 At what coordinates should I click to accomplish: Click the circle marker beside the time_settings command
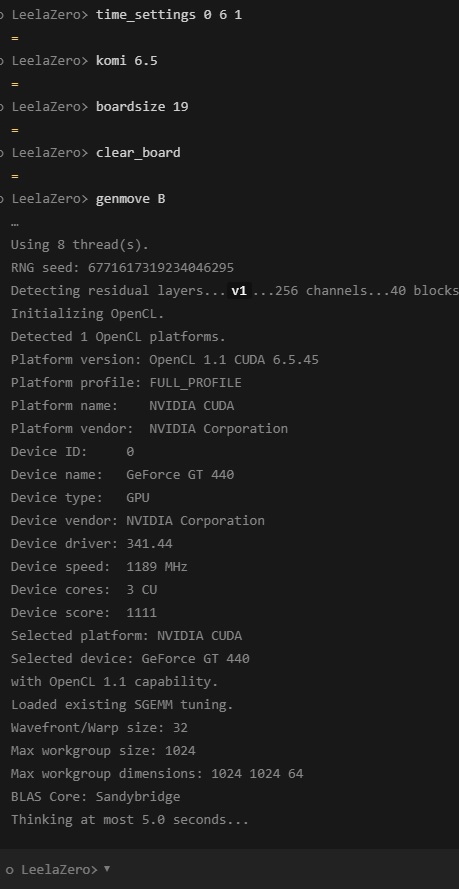[x=2, y=15]
